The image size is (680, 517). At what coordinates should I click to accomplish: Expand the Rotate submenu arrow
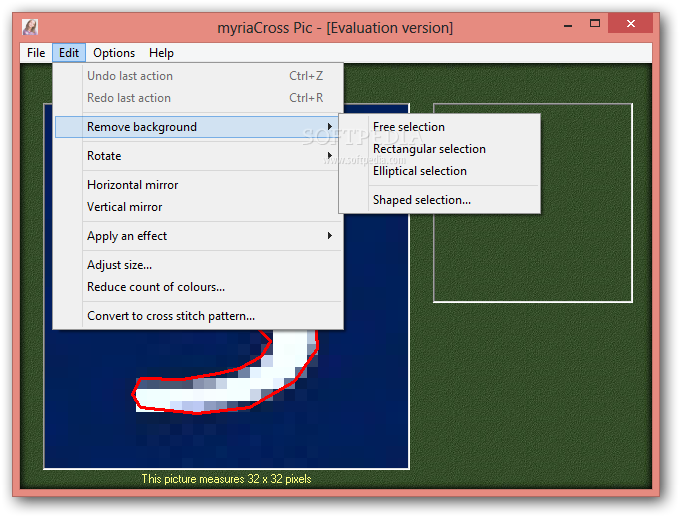(x=330, y=156)
